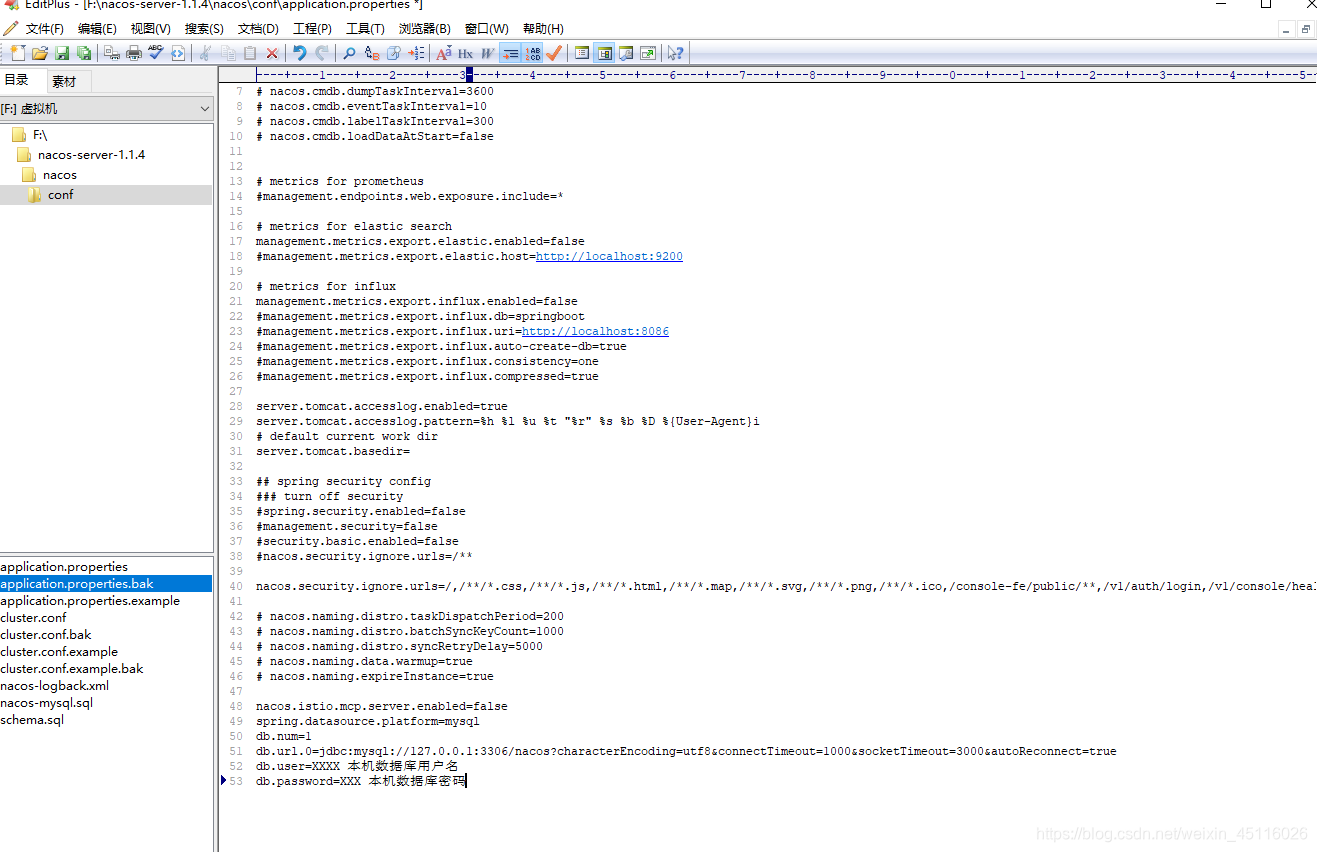
Task: Open Print Preview from the toolbar
Action: [x=111, y=53]
